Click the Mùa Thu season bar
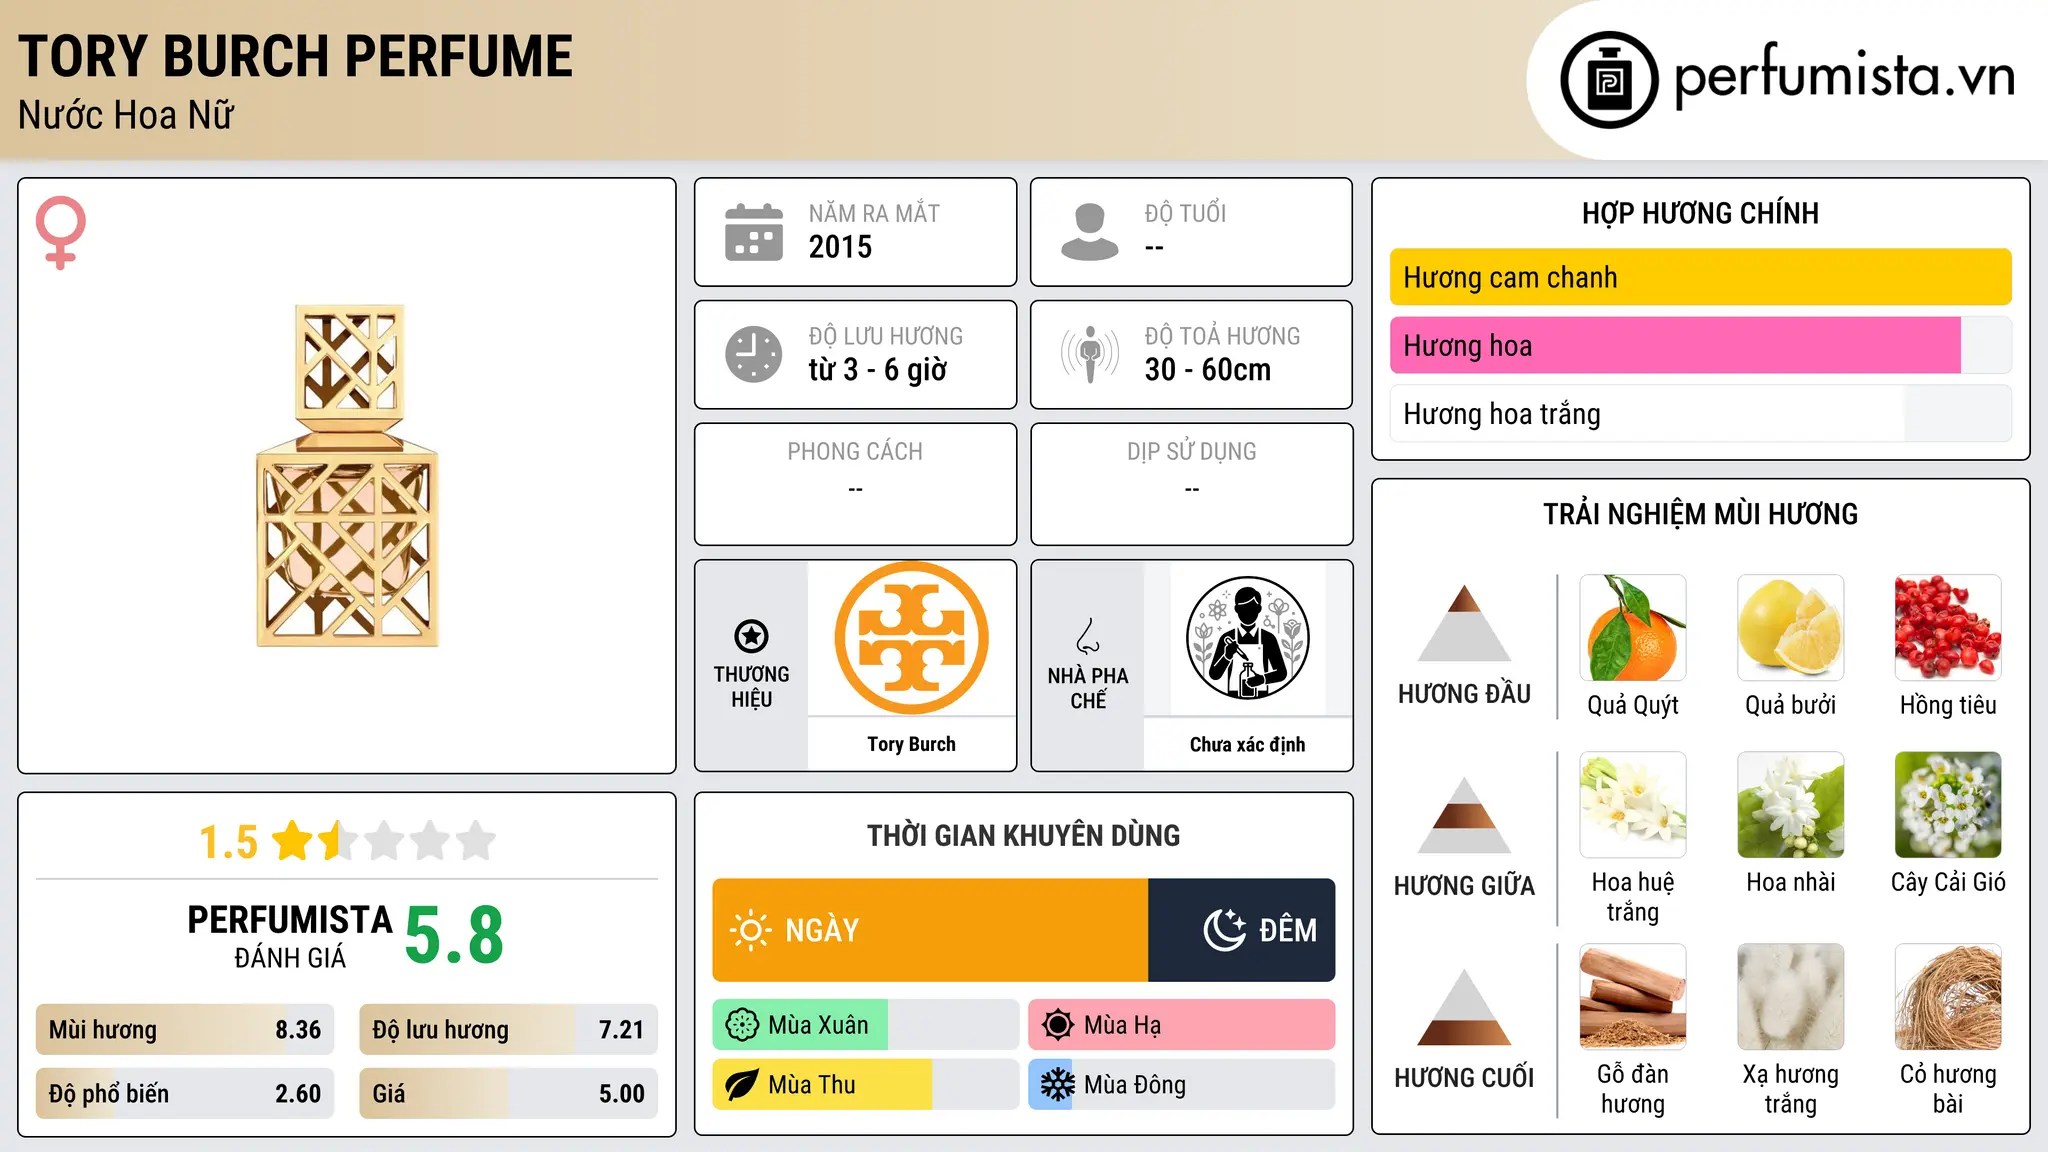The height and width of the screenshot is (1152, 2048). tap(865, 1085)
